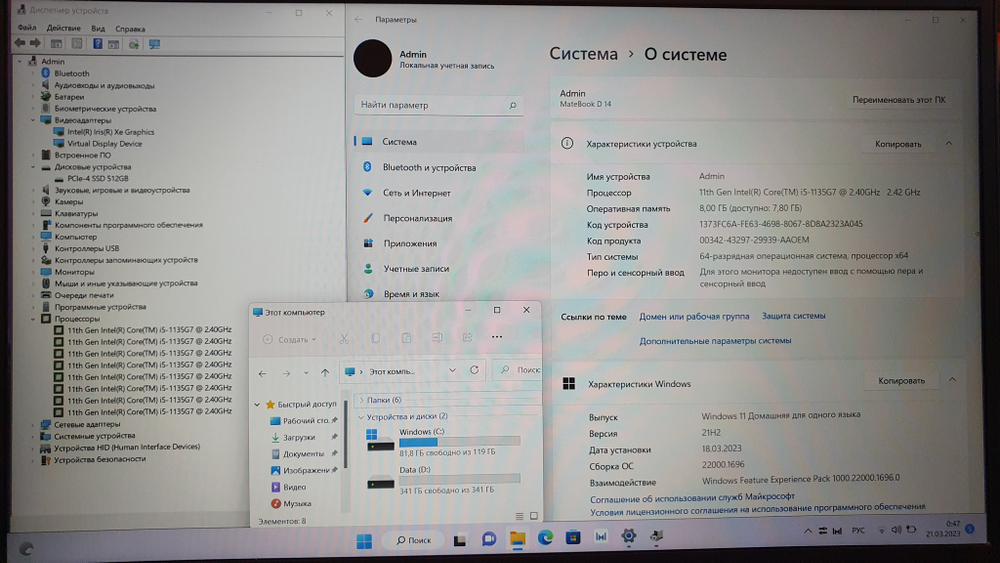
Task: Open File Explorer icon on the taskbar
Action: [517, 539]
